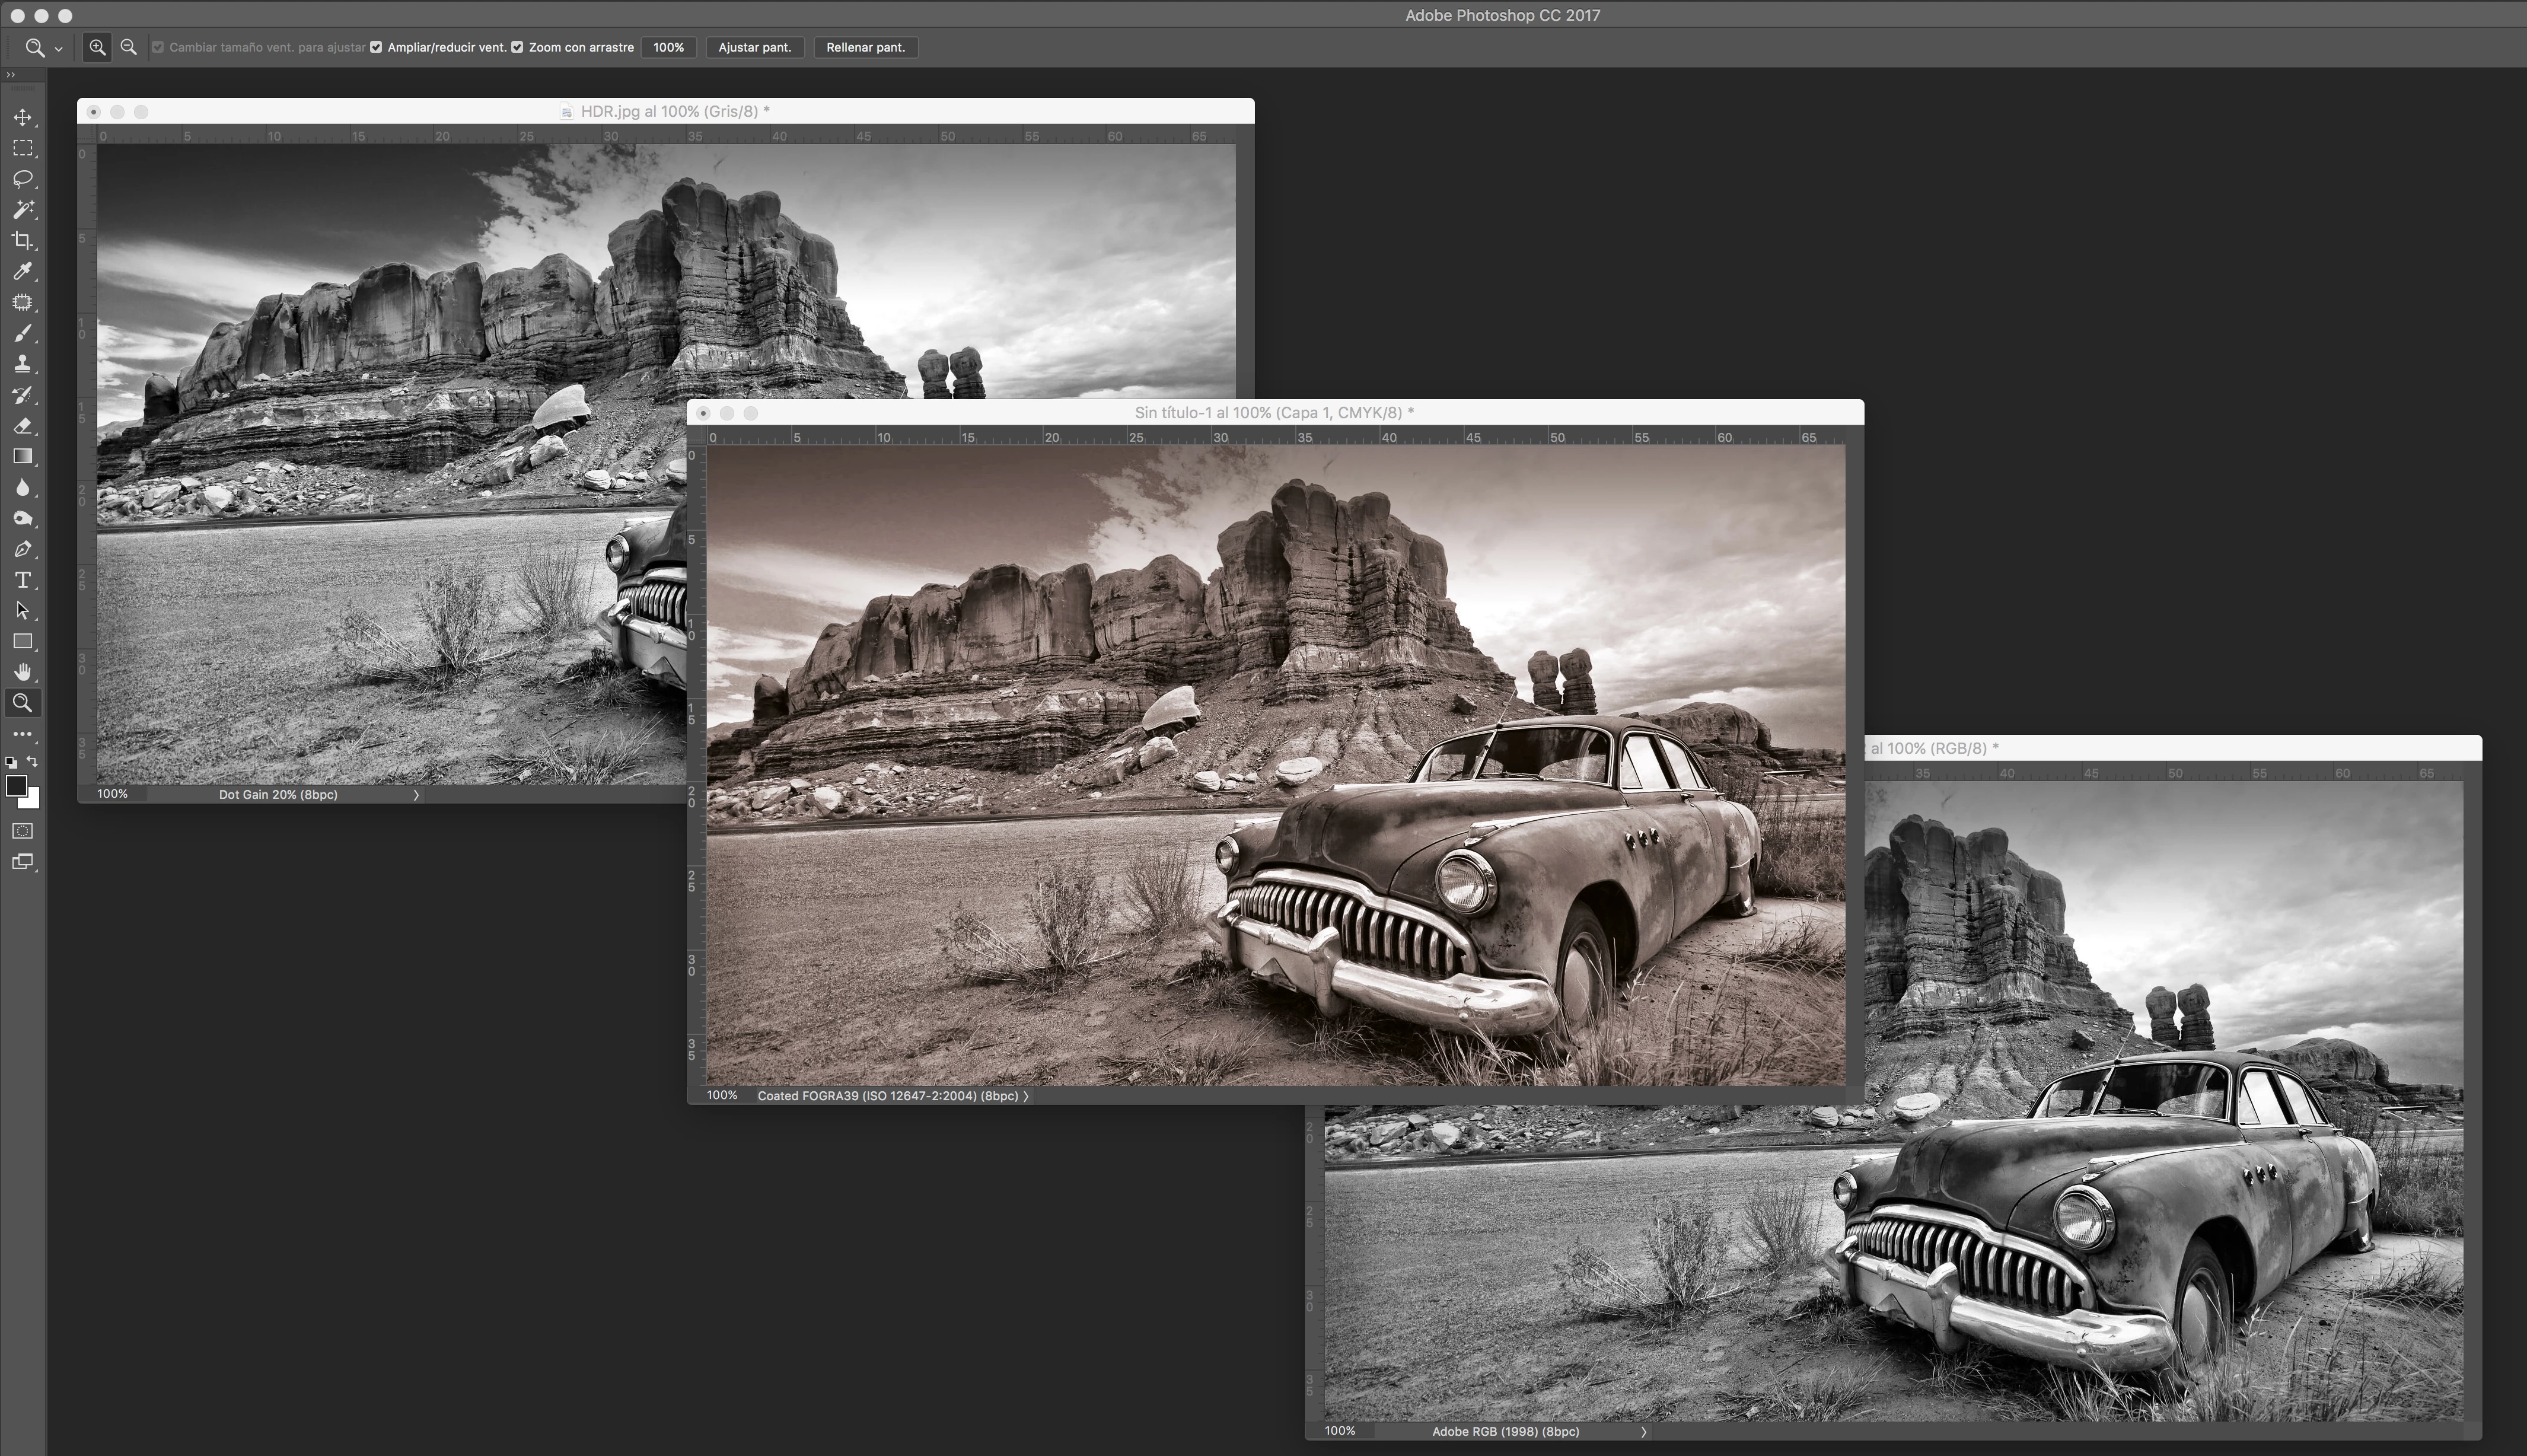Disable Zoom con arrastre checkbox
Image resolution: width=2527 pixels, height=1456 pixels.
tap(517, 47)
